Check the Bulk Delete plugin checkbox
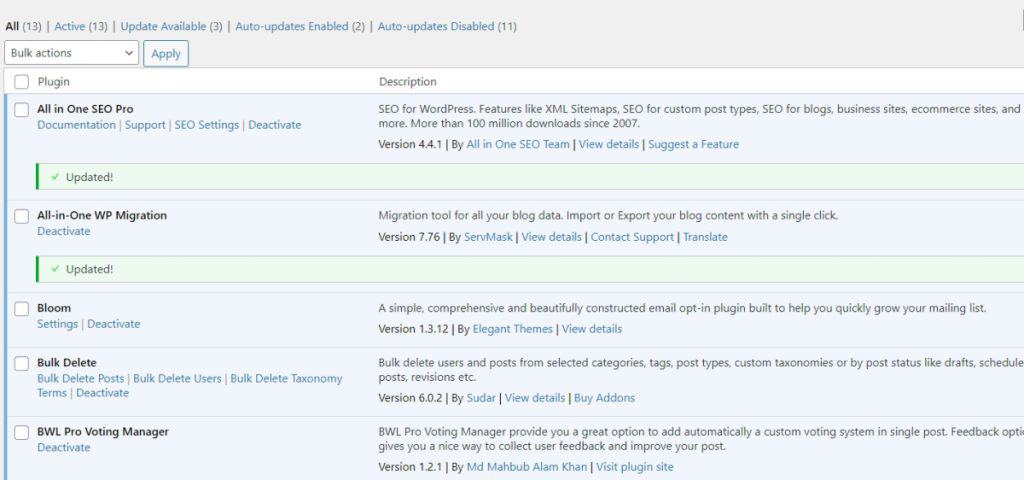 22,362
